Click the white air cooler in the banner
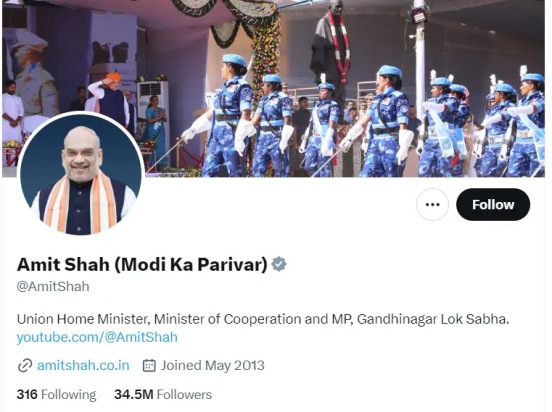This screenshot has height=412, width=552. (x=153, y=102)
